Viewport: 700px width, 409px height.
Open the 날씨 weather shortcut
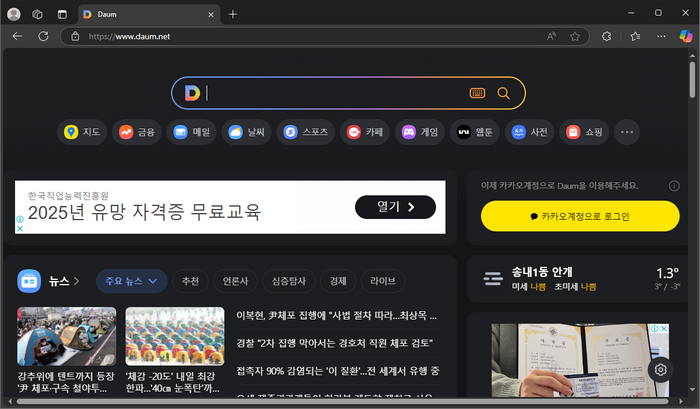coord(246,132)
